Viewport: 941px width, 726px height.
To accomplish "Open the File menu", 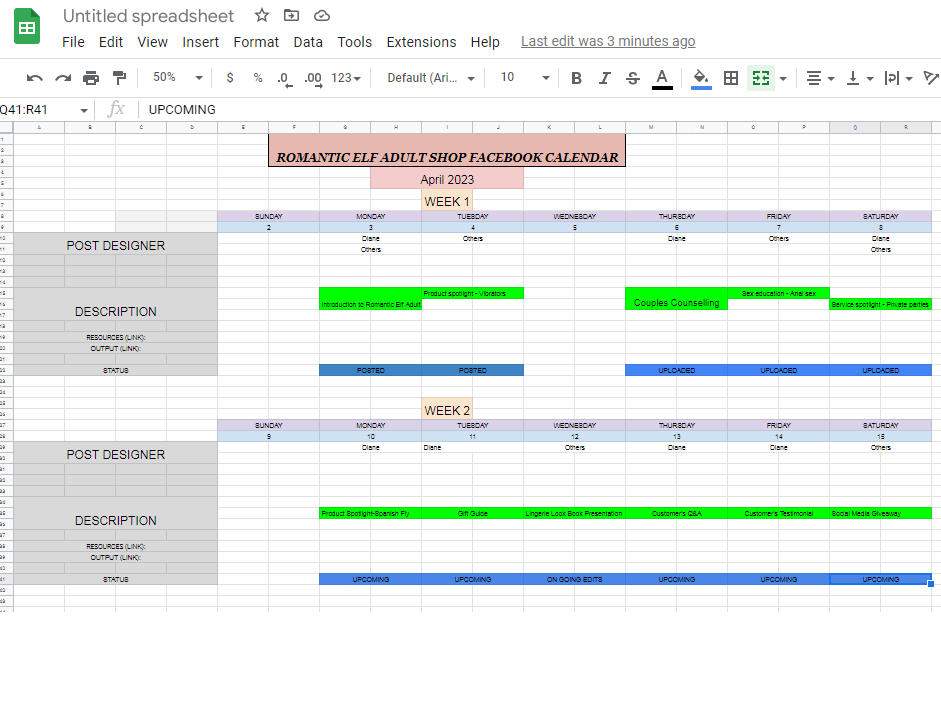I will pyautogui.click(x=73, y=42).
